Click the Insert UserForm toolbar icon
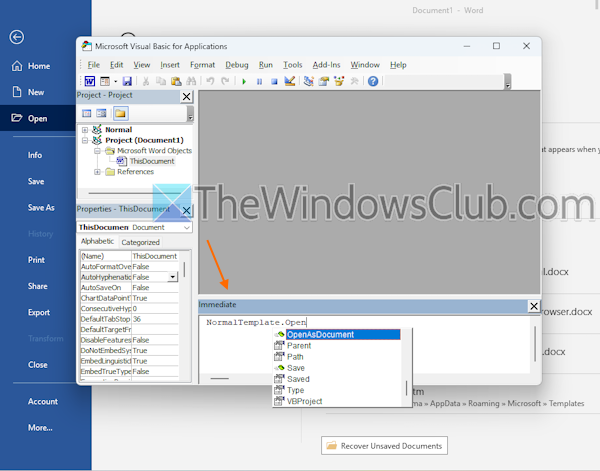This screenshot has height=471, width=600. (x=104, y=81)
